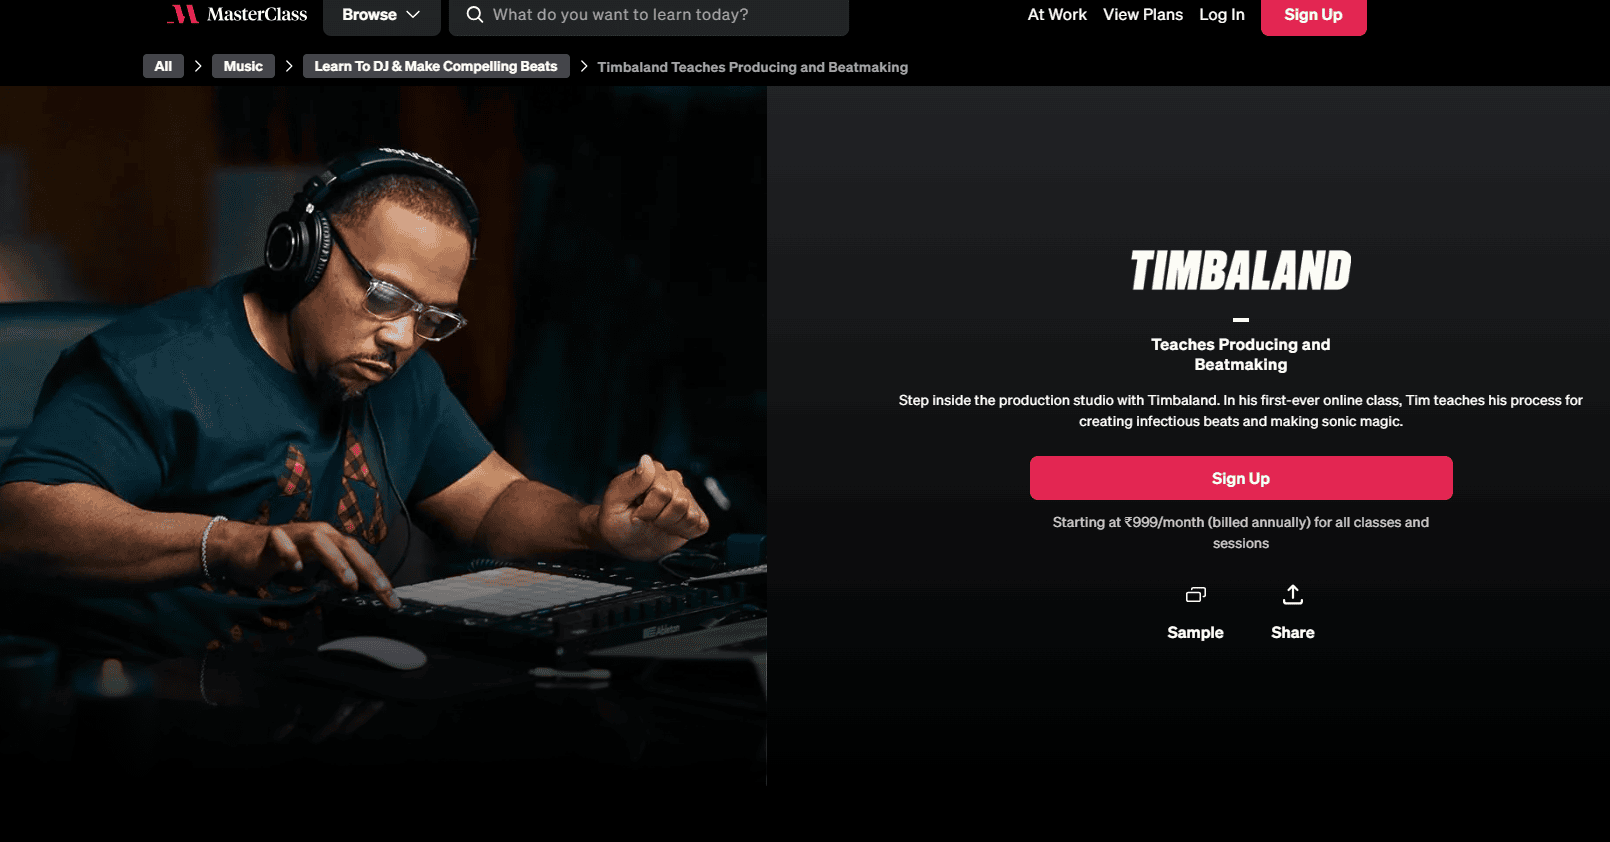
Task: Click the chevron after the All breadcrumb
Action: coord(198,66)
